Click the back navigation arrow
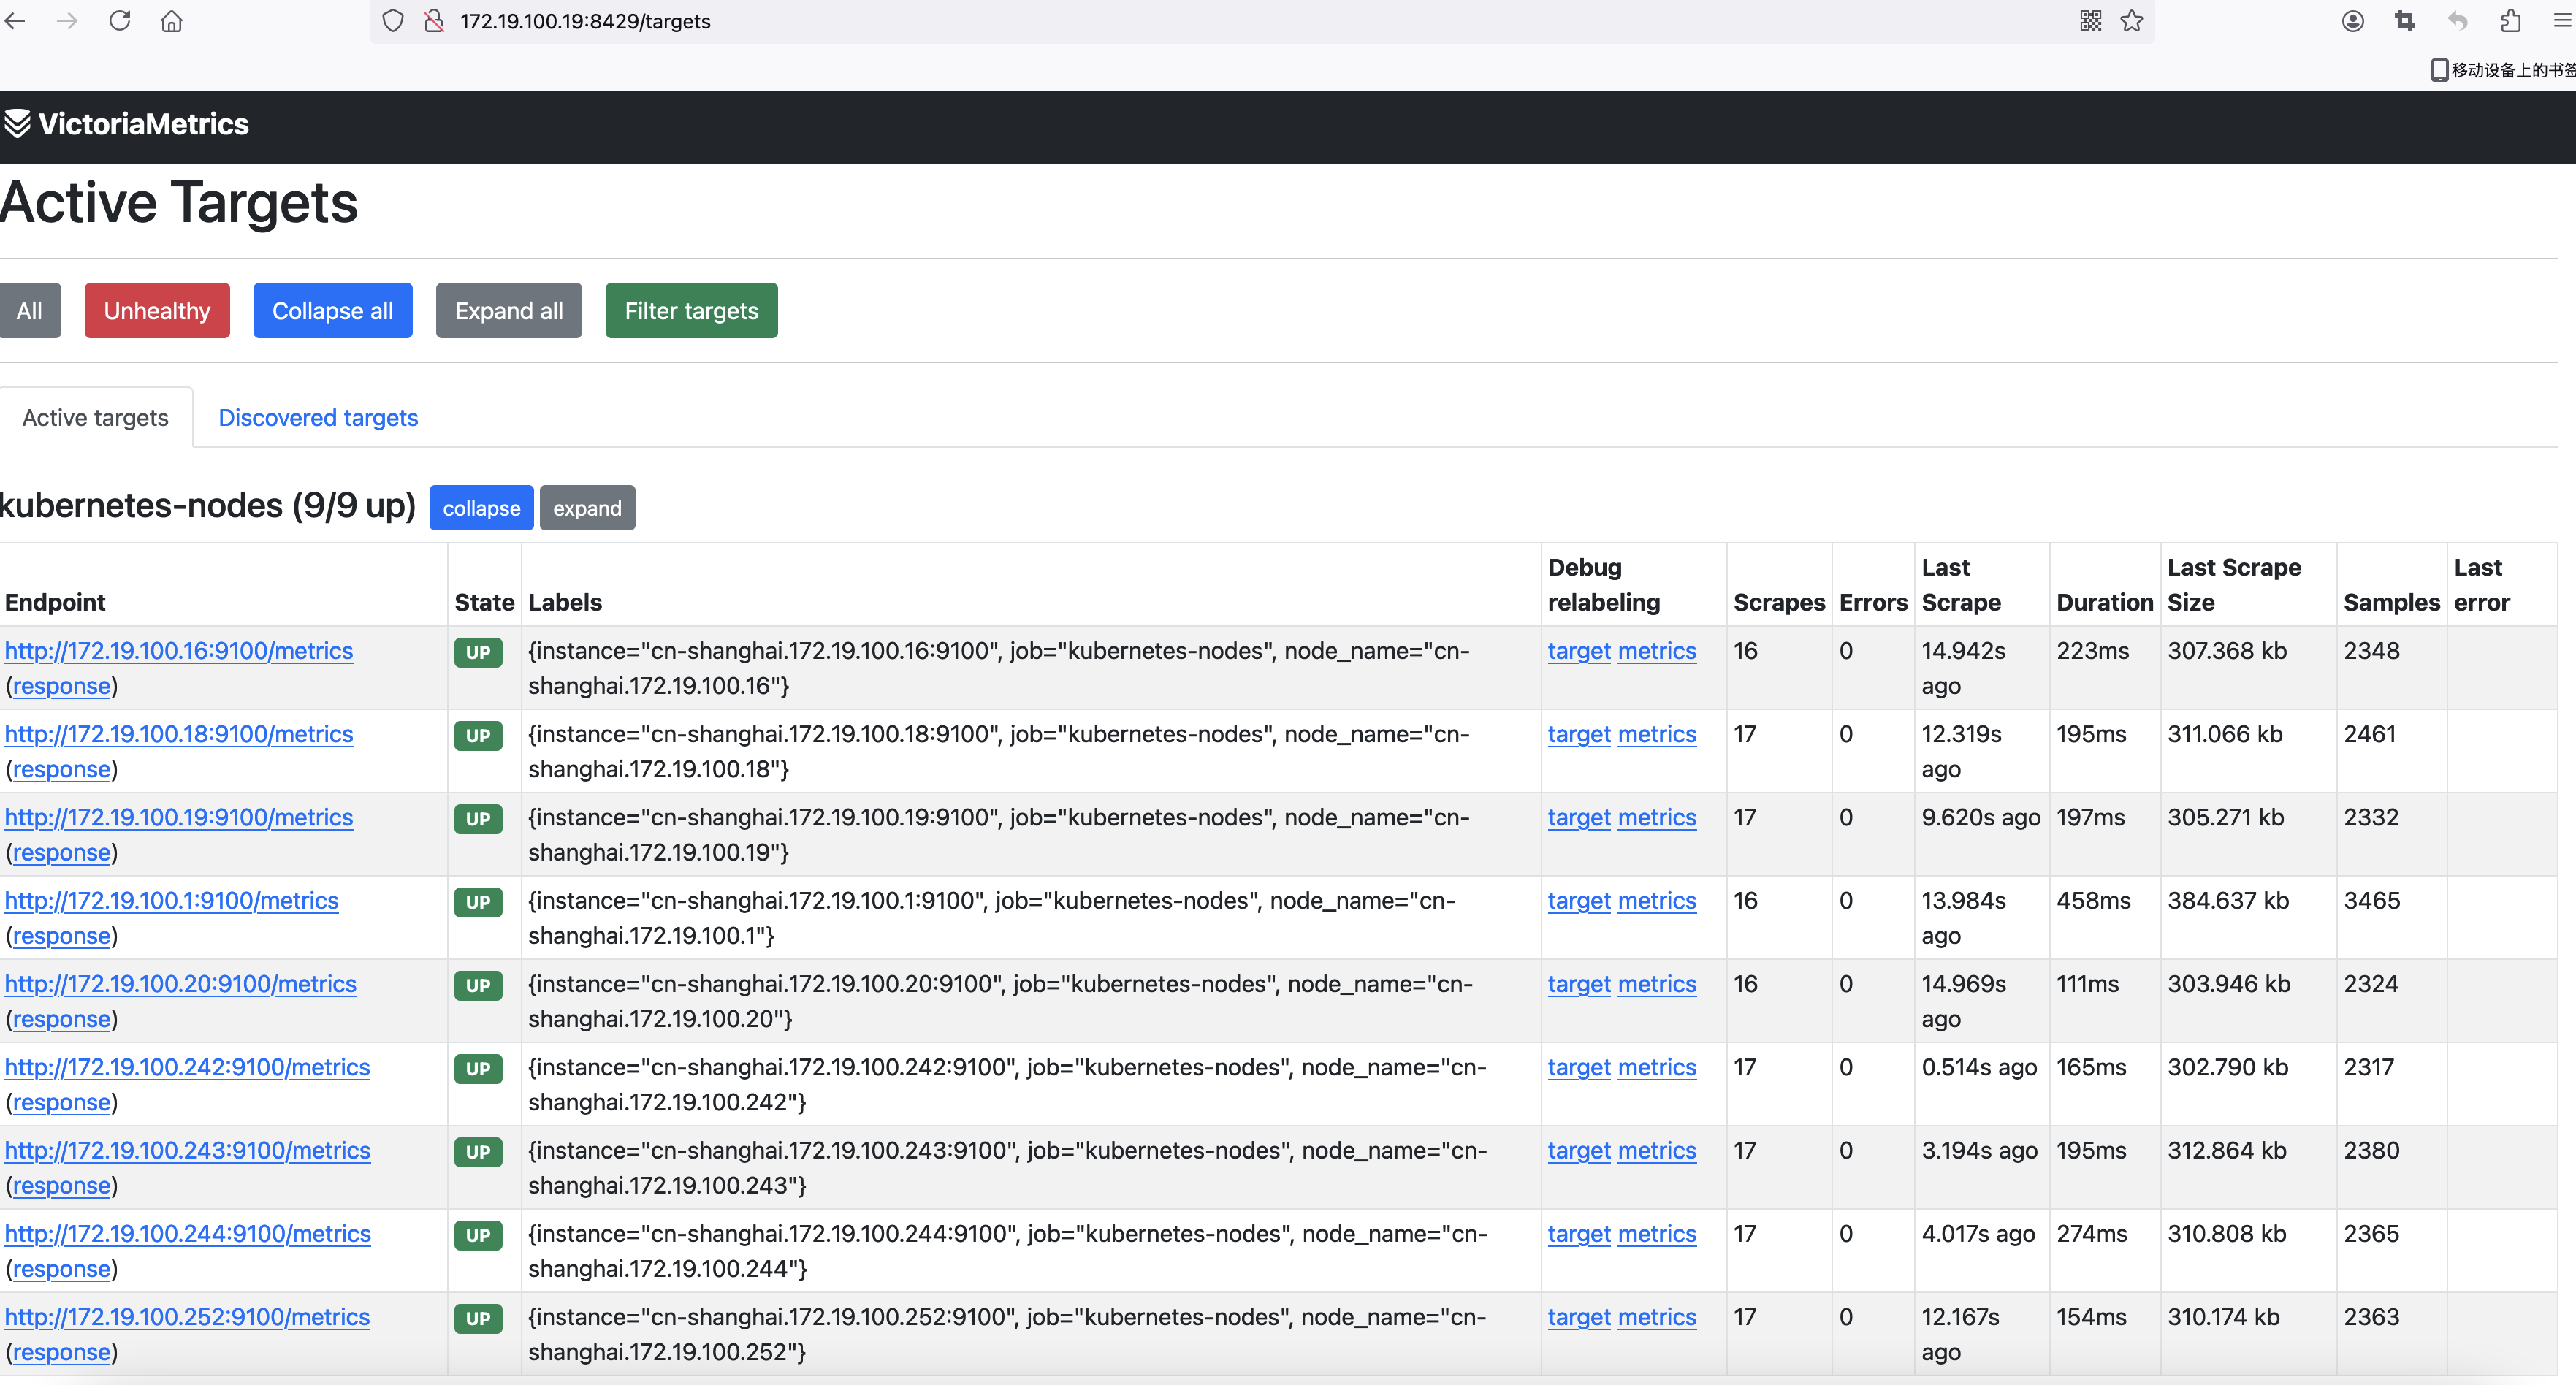Screen dimensions: 2576x1385 [16, 21]
